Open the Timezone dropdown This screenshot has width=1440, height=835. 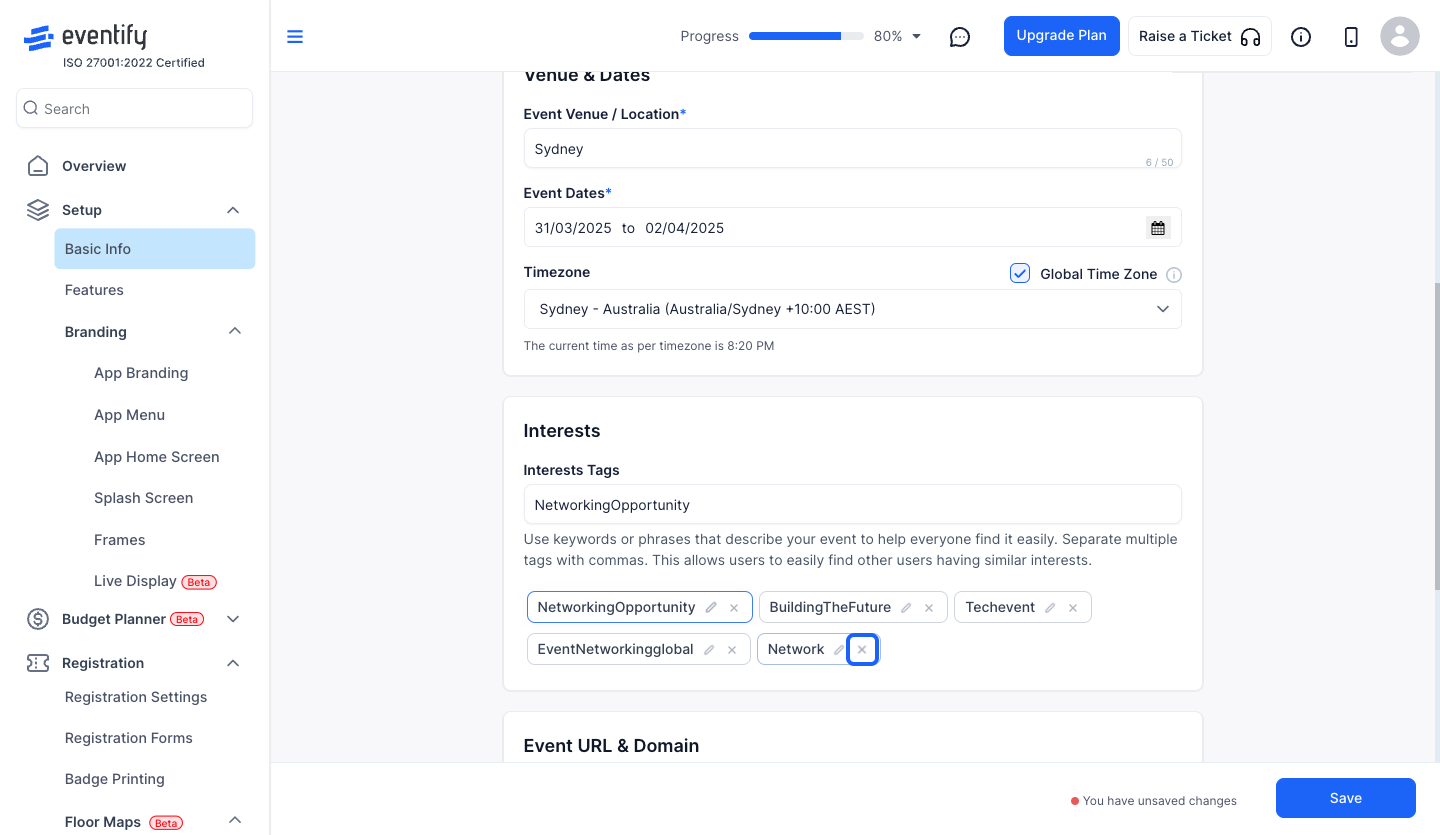pos(853,309)
